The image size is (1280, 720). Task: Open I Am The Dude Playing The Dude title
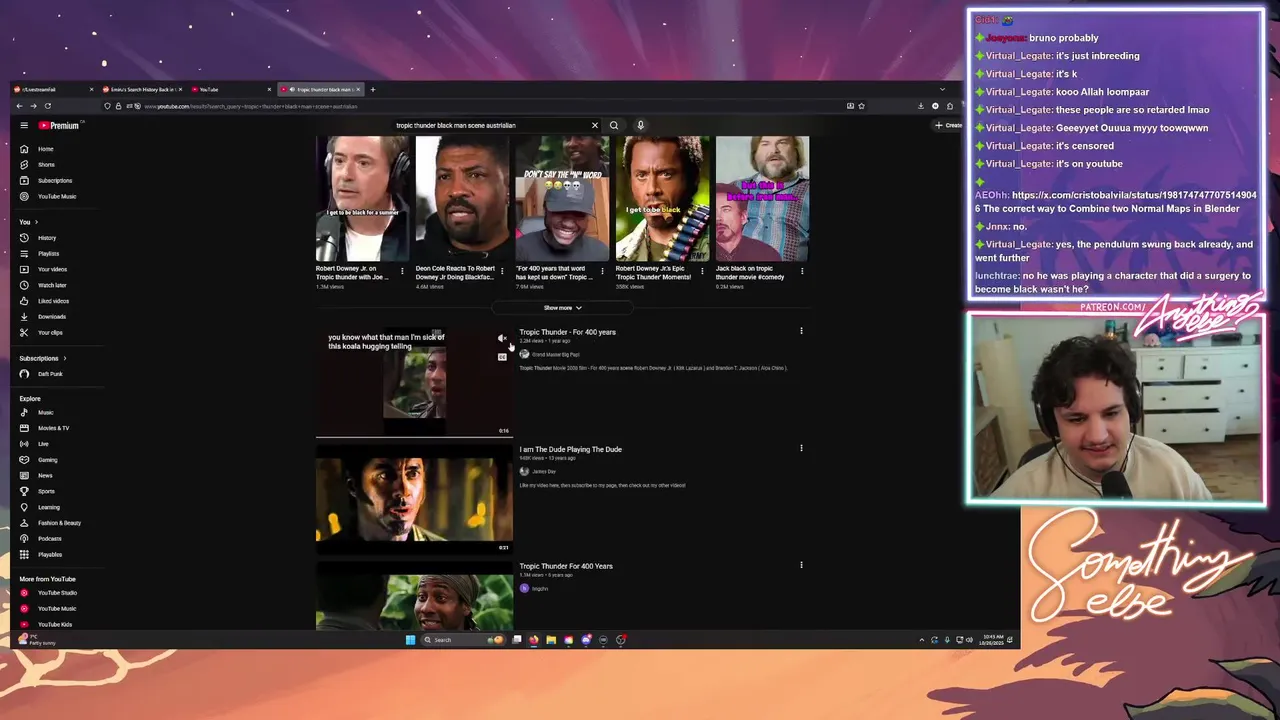point(570,449)
